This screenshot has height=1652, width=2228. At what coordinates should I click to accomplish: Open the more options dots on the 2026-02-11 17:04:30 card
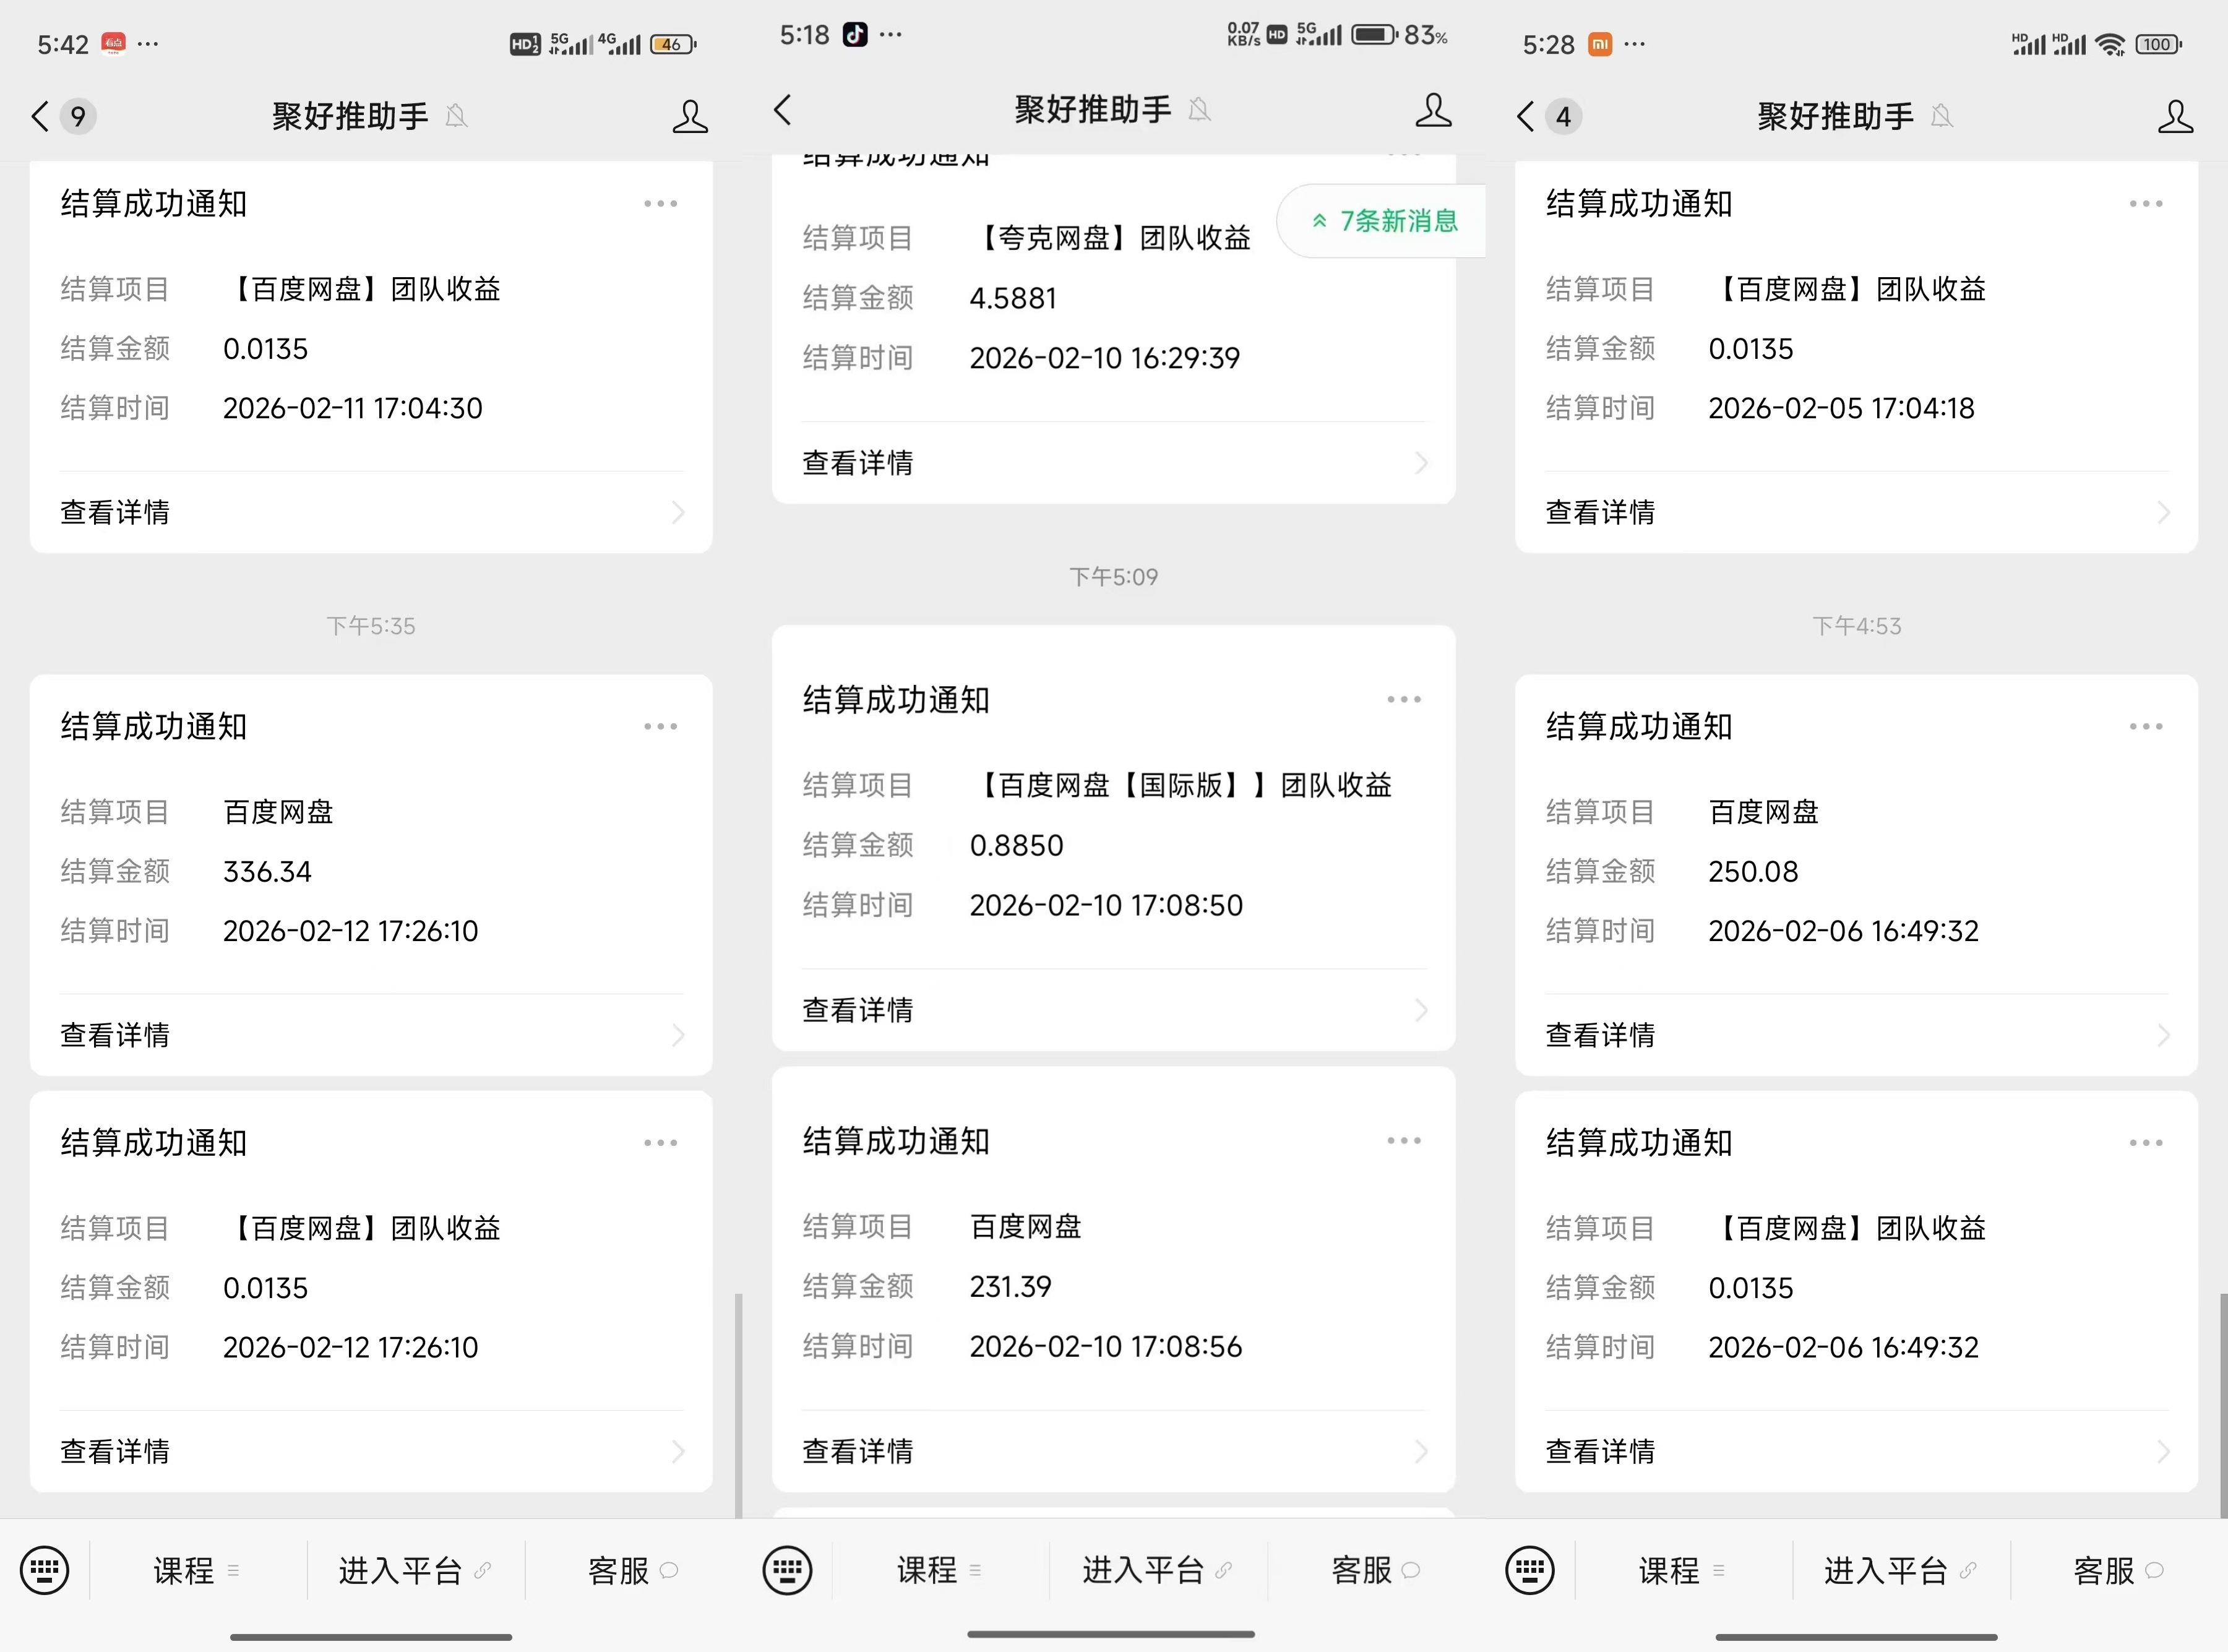(661, 203)
